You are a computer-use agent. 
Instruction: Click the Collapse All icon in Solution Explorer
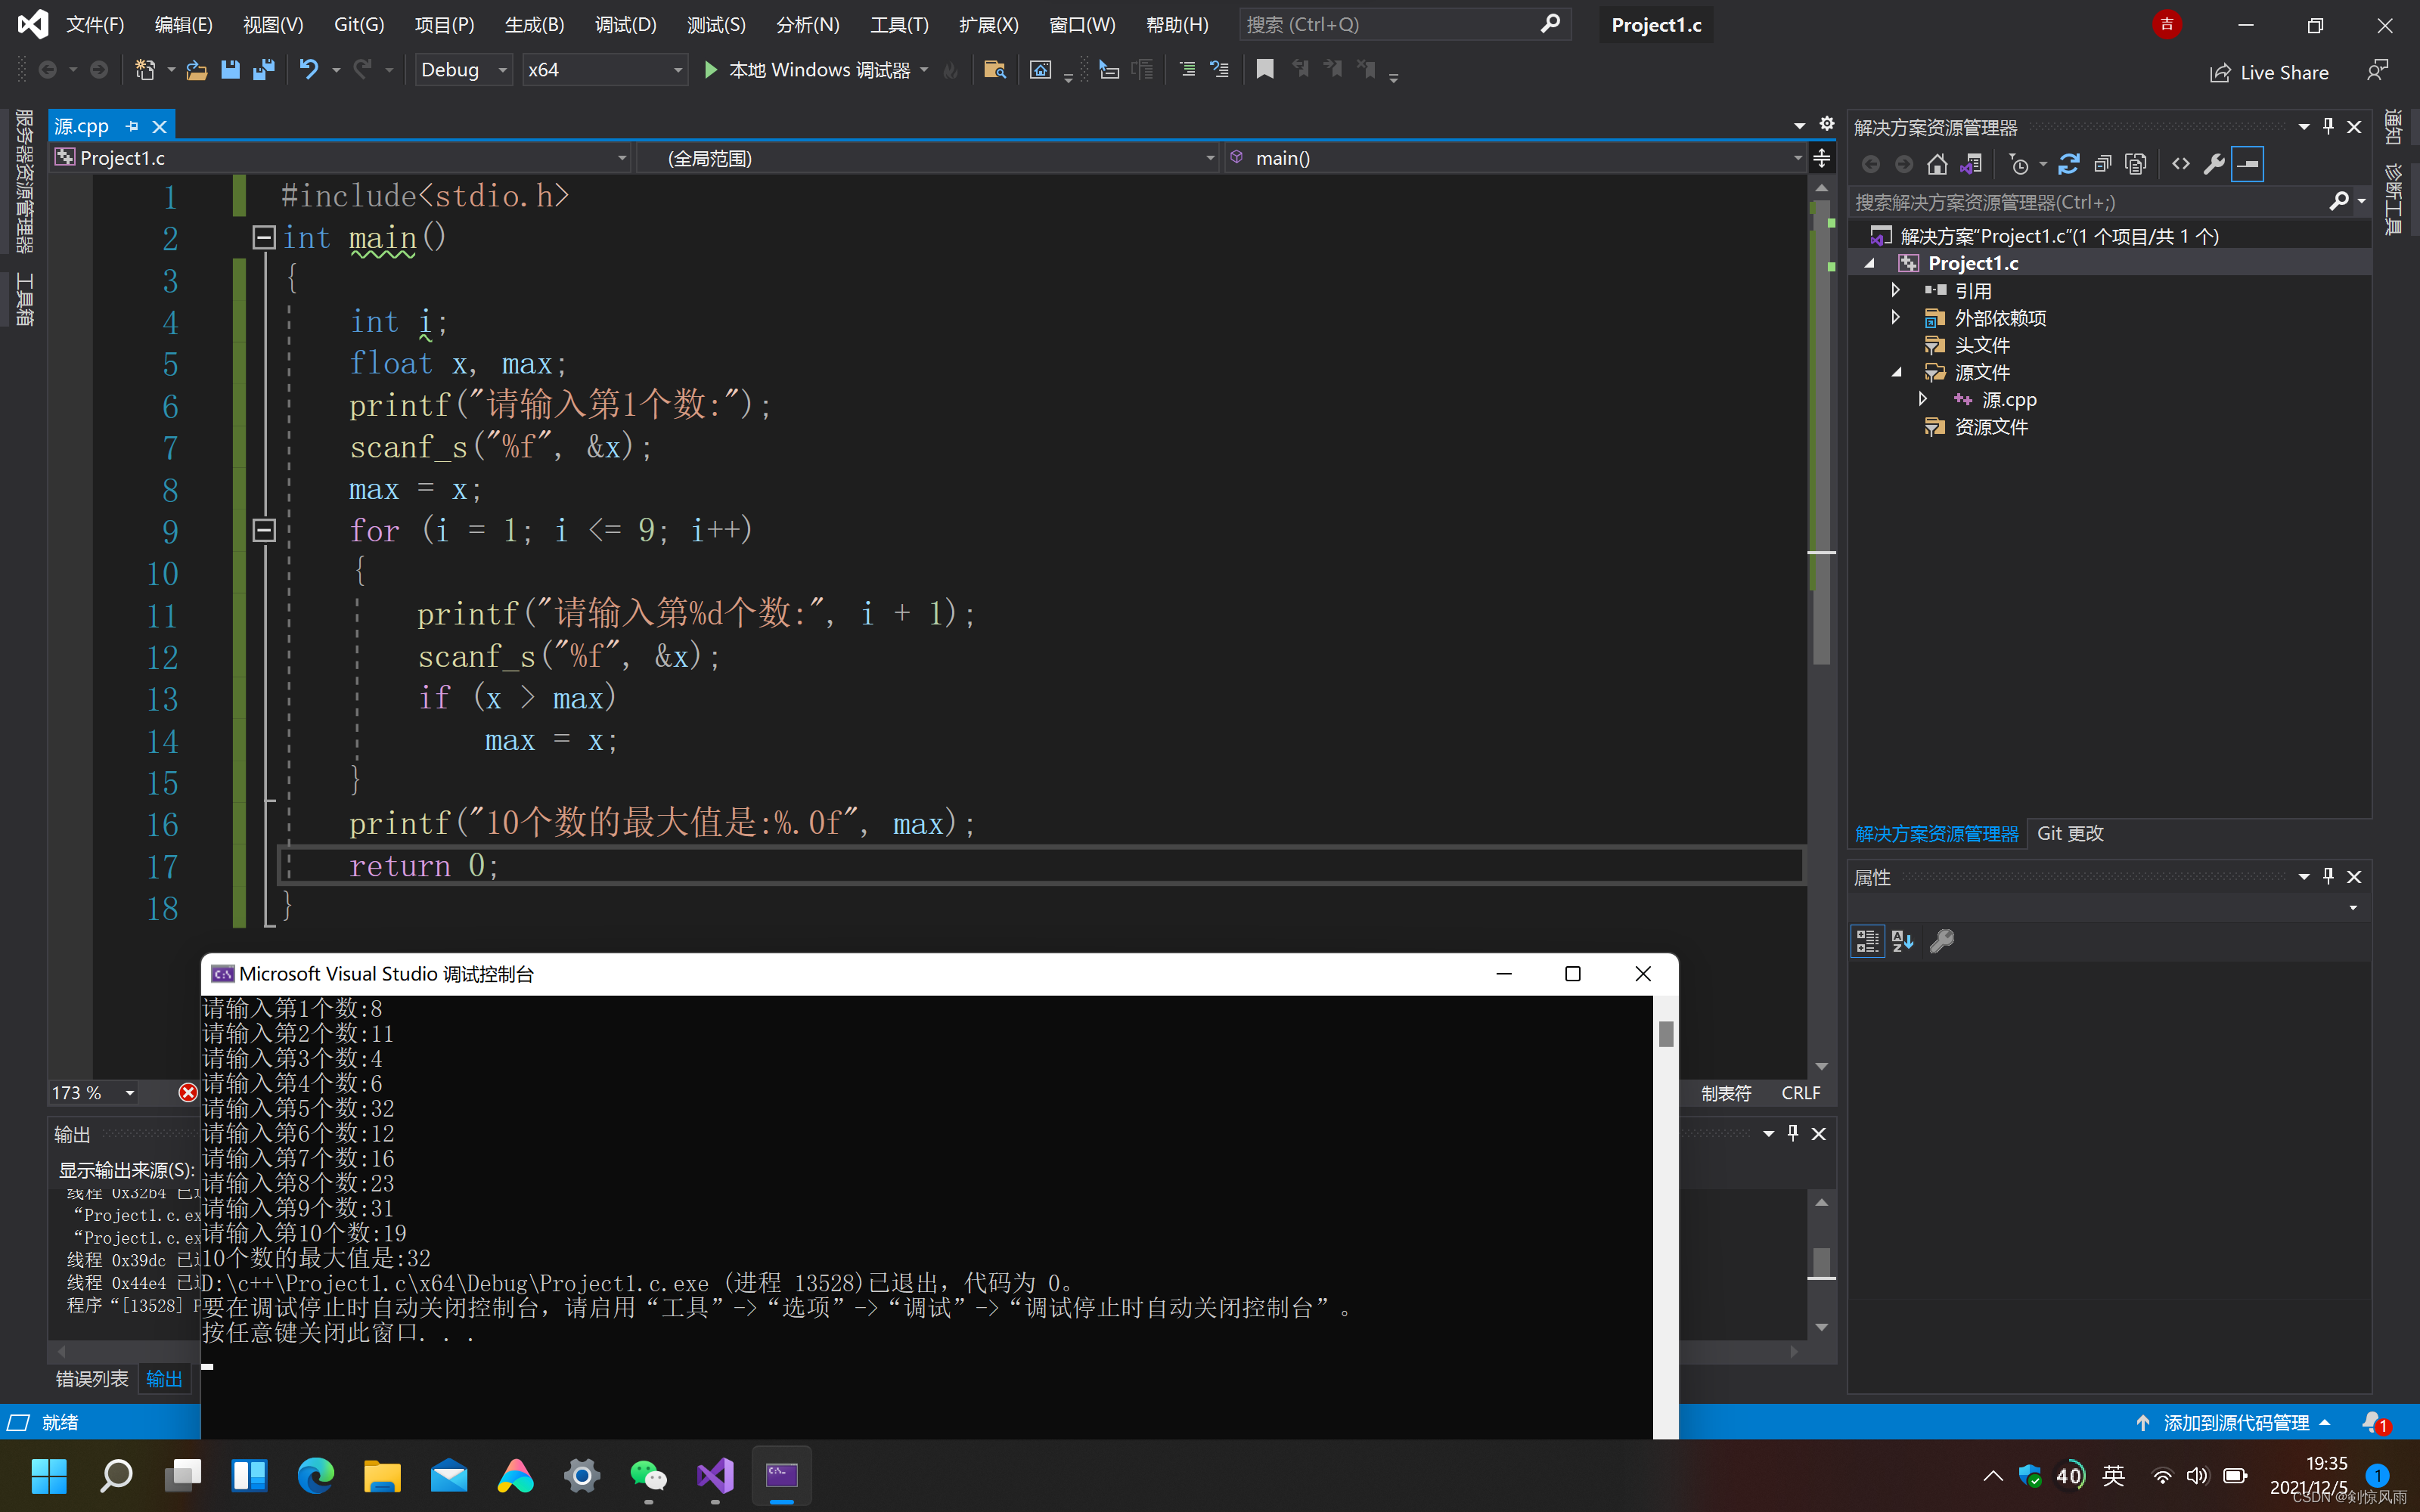(2102, 164)
